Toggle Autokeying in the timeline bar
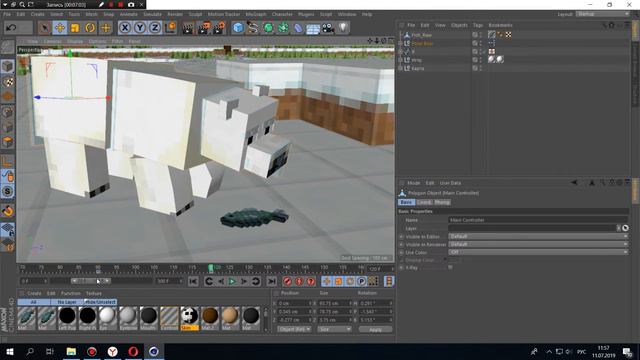 (299, 281)
